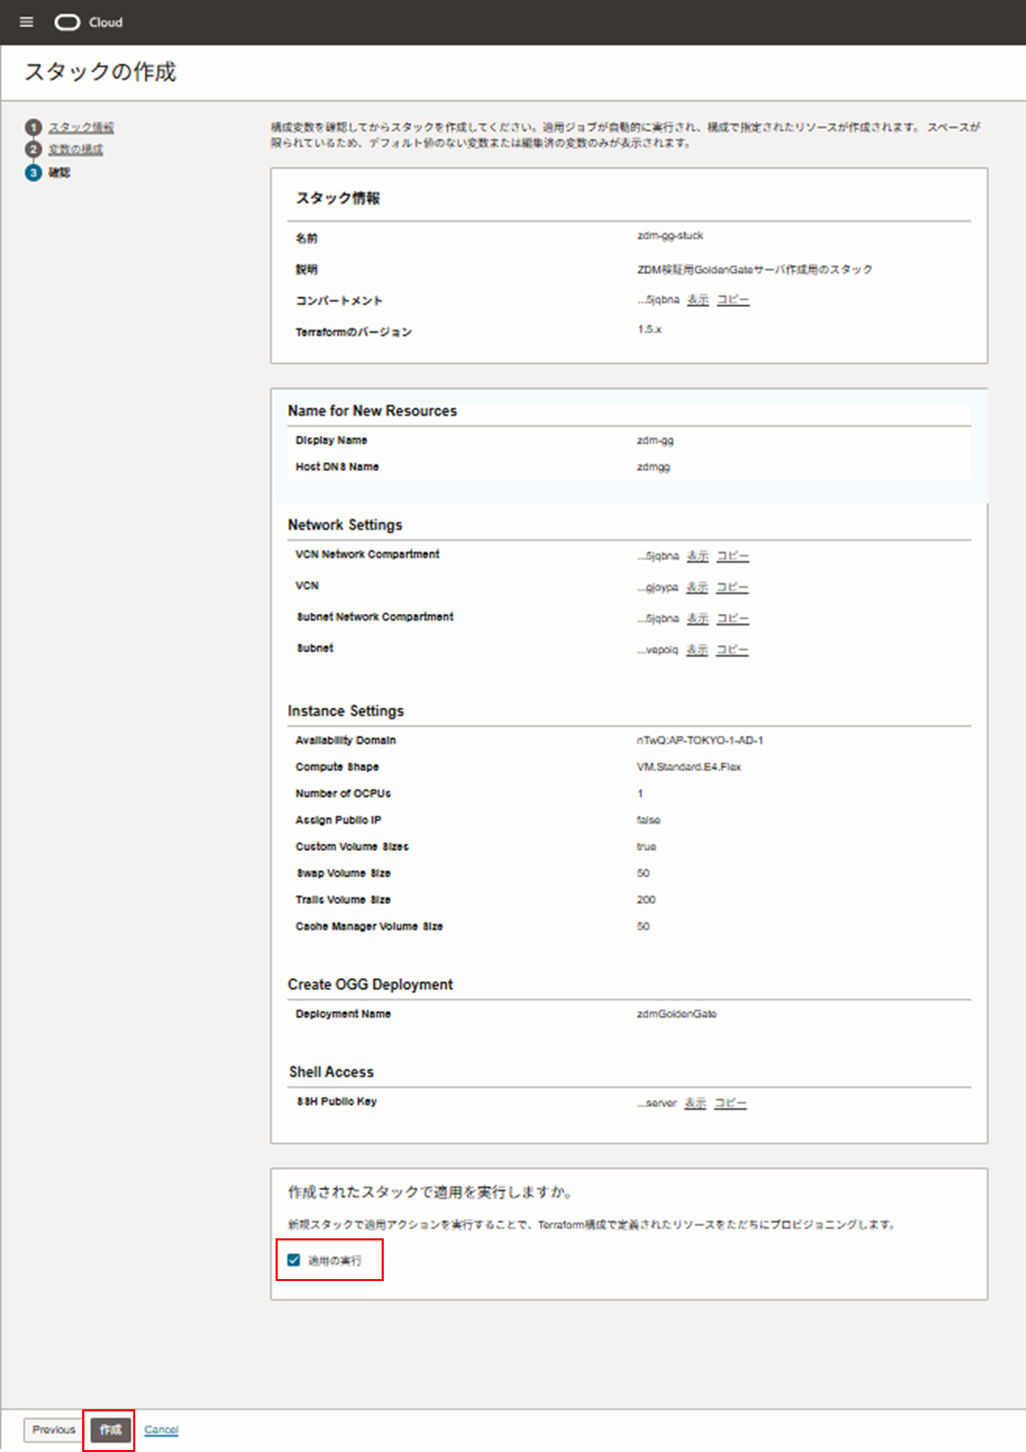This screenshot has height=1452, width=1026.
Task: Select step 2 circle icon in wizard
Action: point(33,149)
